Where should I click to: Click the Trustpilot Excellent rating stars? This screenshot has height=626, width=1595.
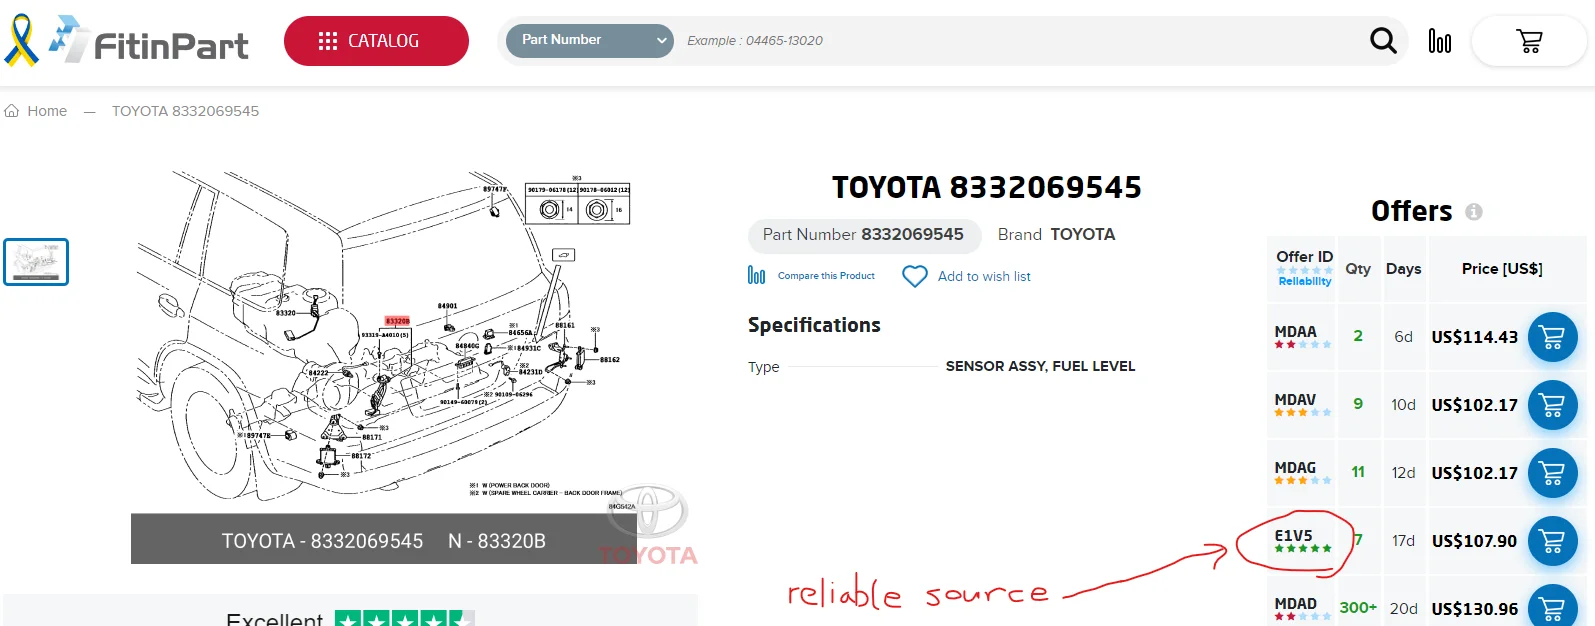click(x=405, y=618)
